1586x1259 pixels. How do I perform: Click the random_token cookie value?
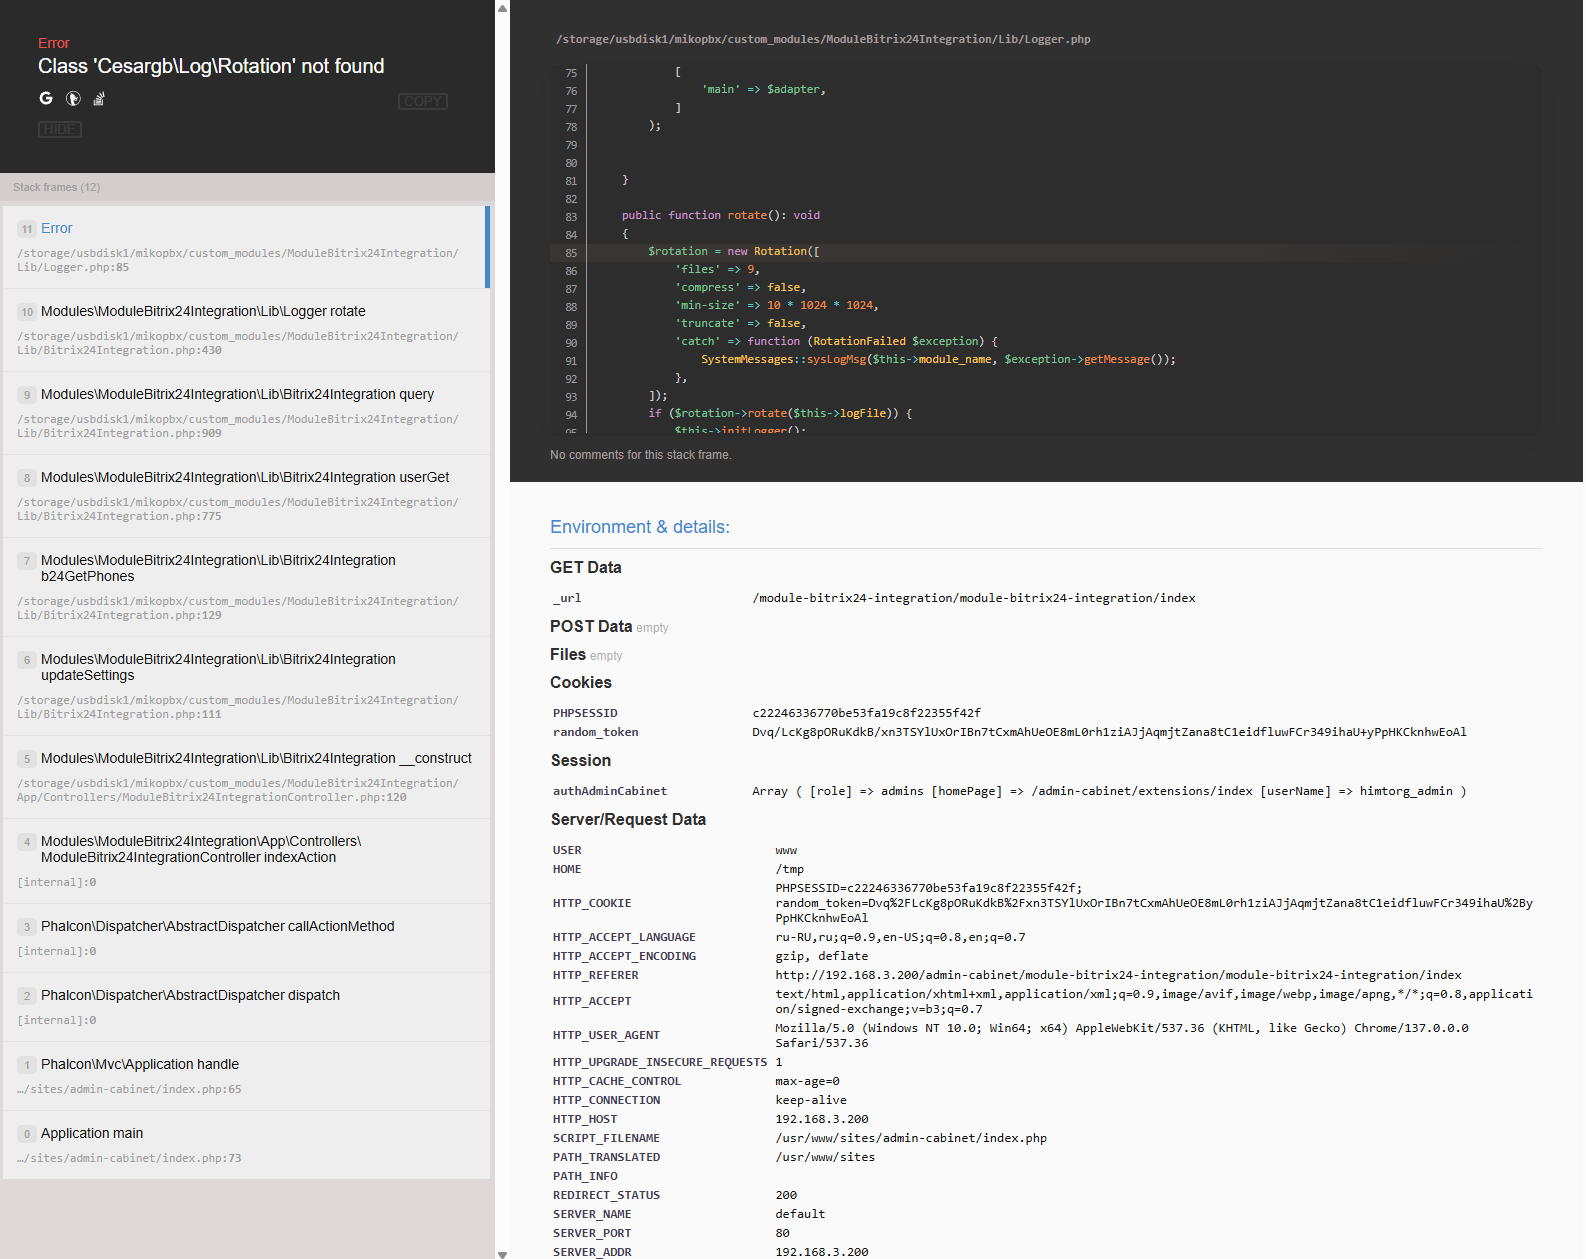coord(1109,732)
